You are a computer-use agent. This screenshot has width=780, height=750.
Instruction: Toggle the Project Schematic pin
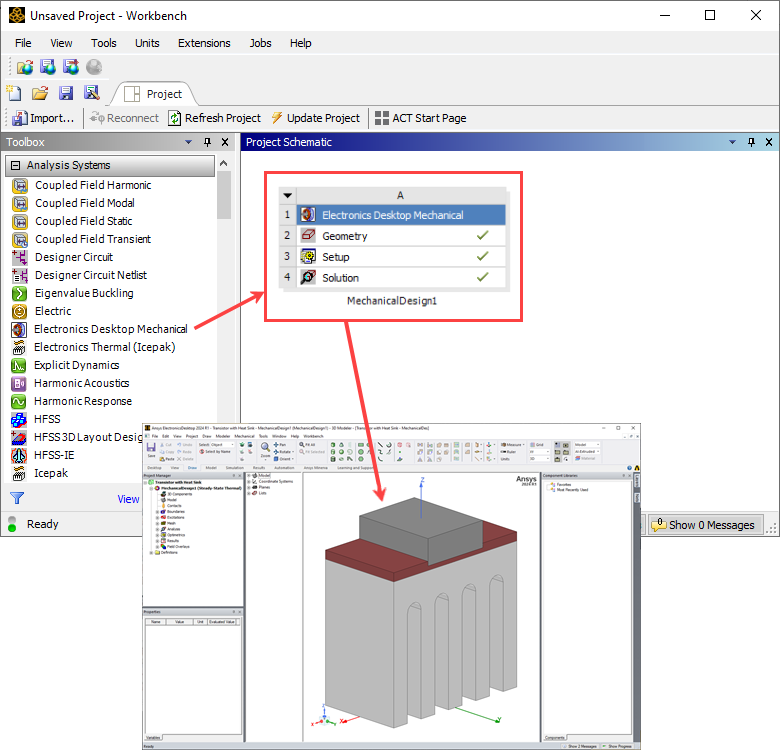coord(750,142)
